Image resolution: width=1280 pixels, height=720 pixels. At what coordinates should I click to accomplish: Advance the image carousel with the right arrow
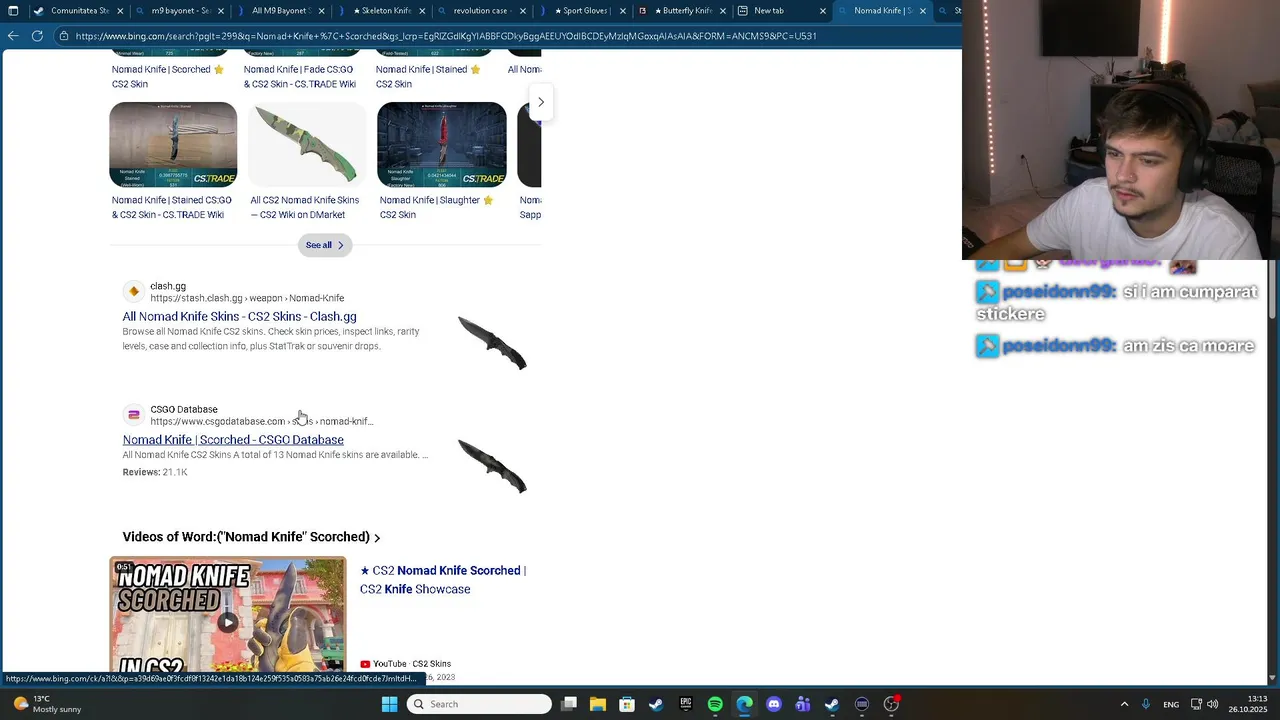[x=541, y=102]
